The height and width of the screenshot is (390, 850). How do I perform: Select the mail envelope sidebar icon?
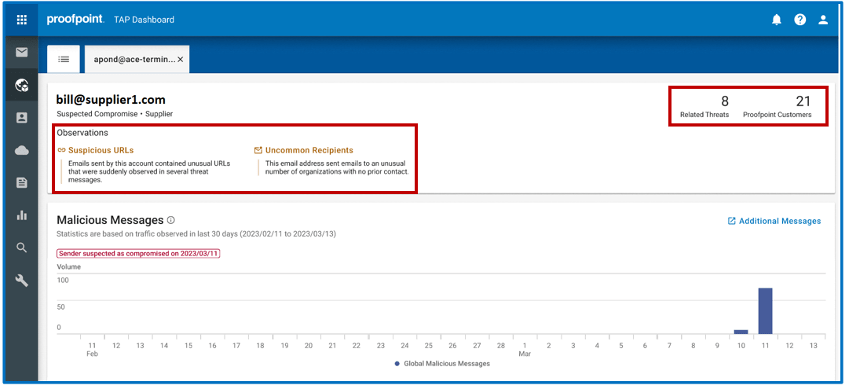[x=22, y=53]
